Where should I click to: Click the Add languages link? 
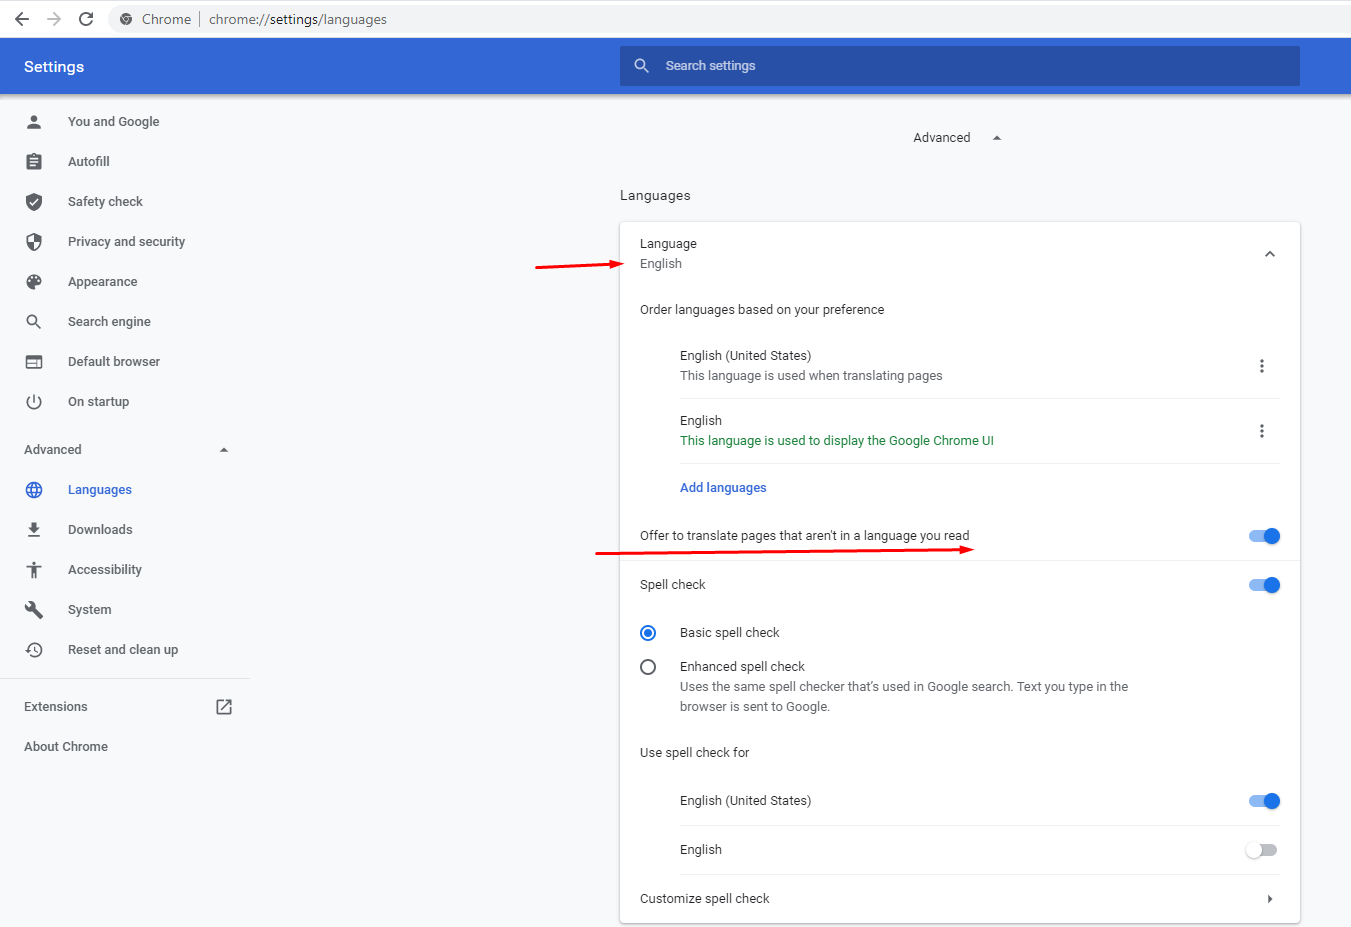coord(723,488)
